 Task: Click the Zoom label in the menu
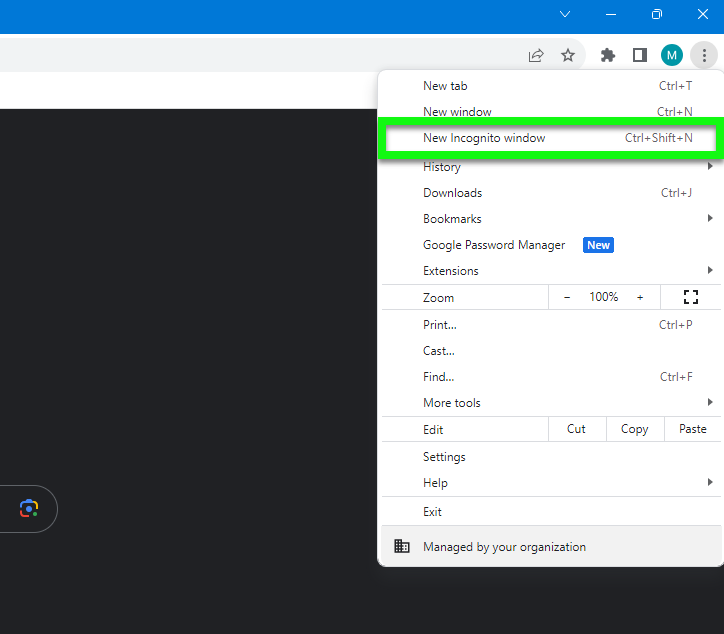[x=438, y=298]
